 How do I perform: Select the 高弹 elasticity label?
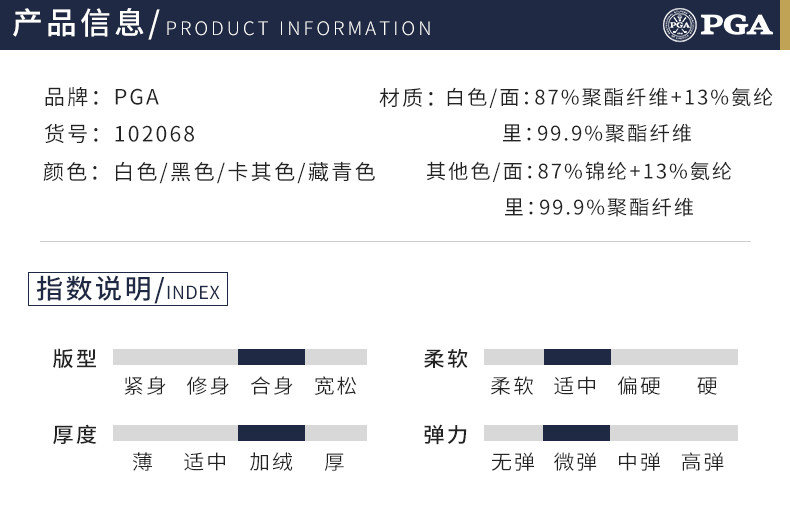click(702, 462)
